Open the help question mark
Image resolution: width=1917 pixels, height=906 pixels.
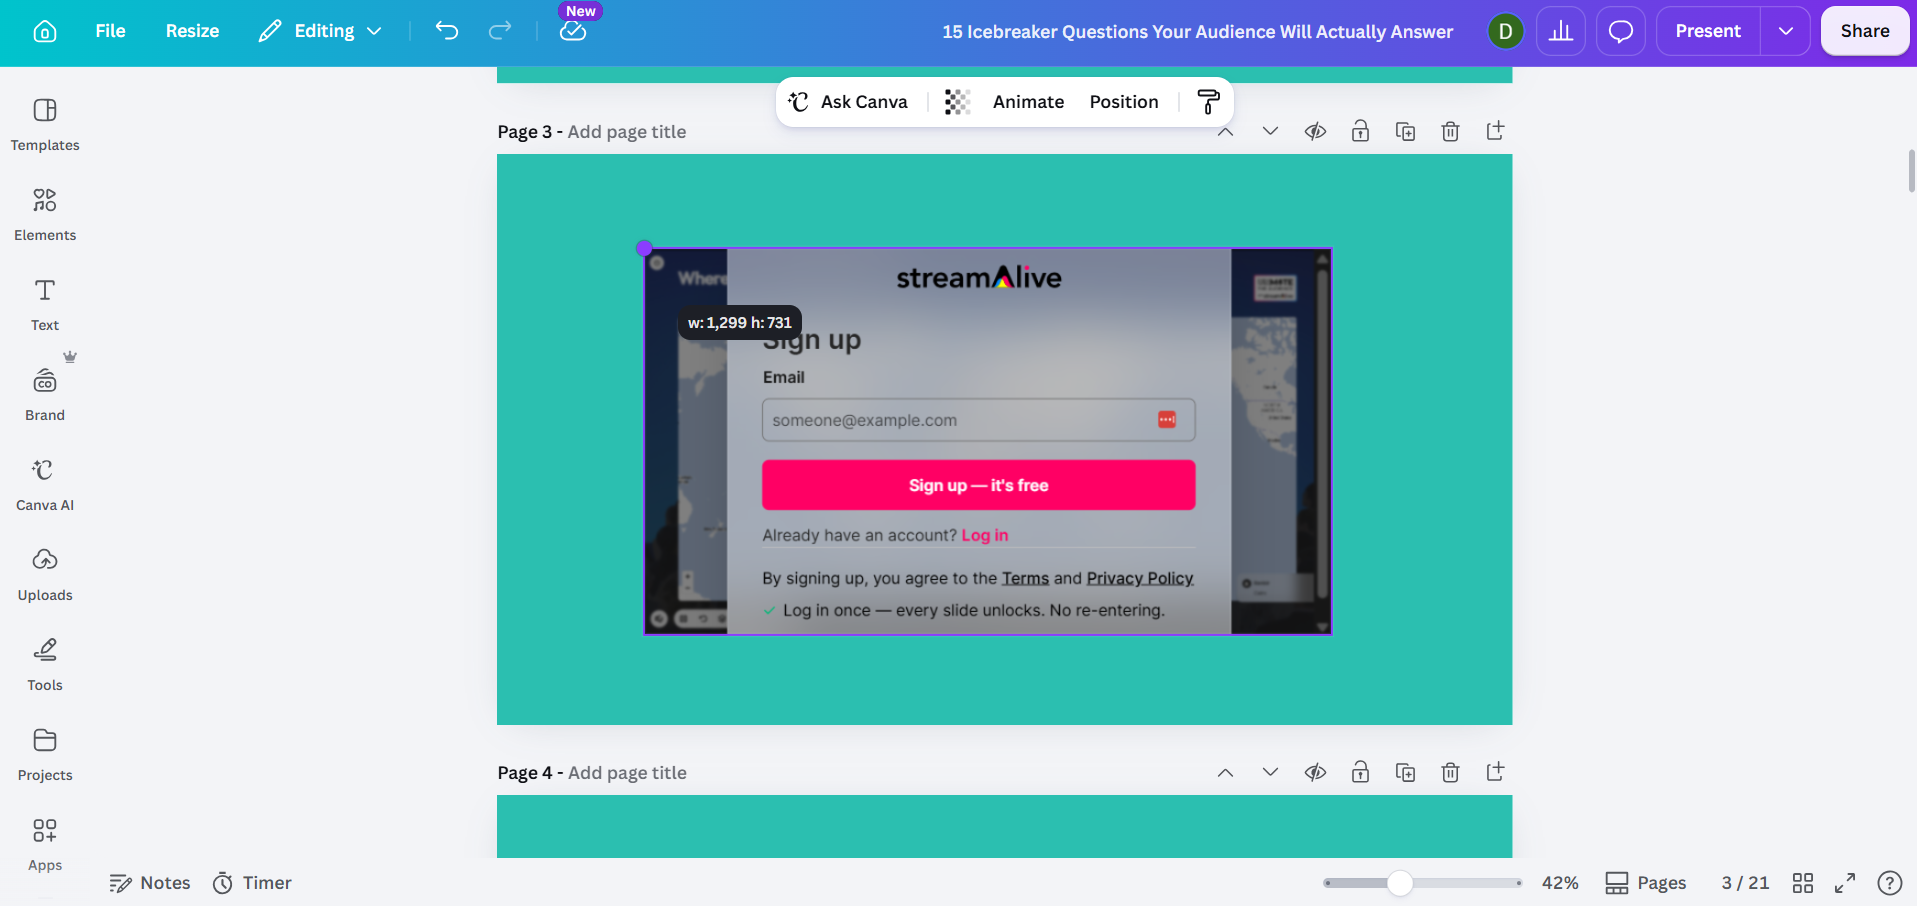(1890, 883)
